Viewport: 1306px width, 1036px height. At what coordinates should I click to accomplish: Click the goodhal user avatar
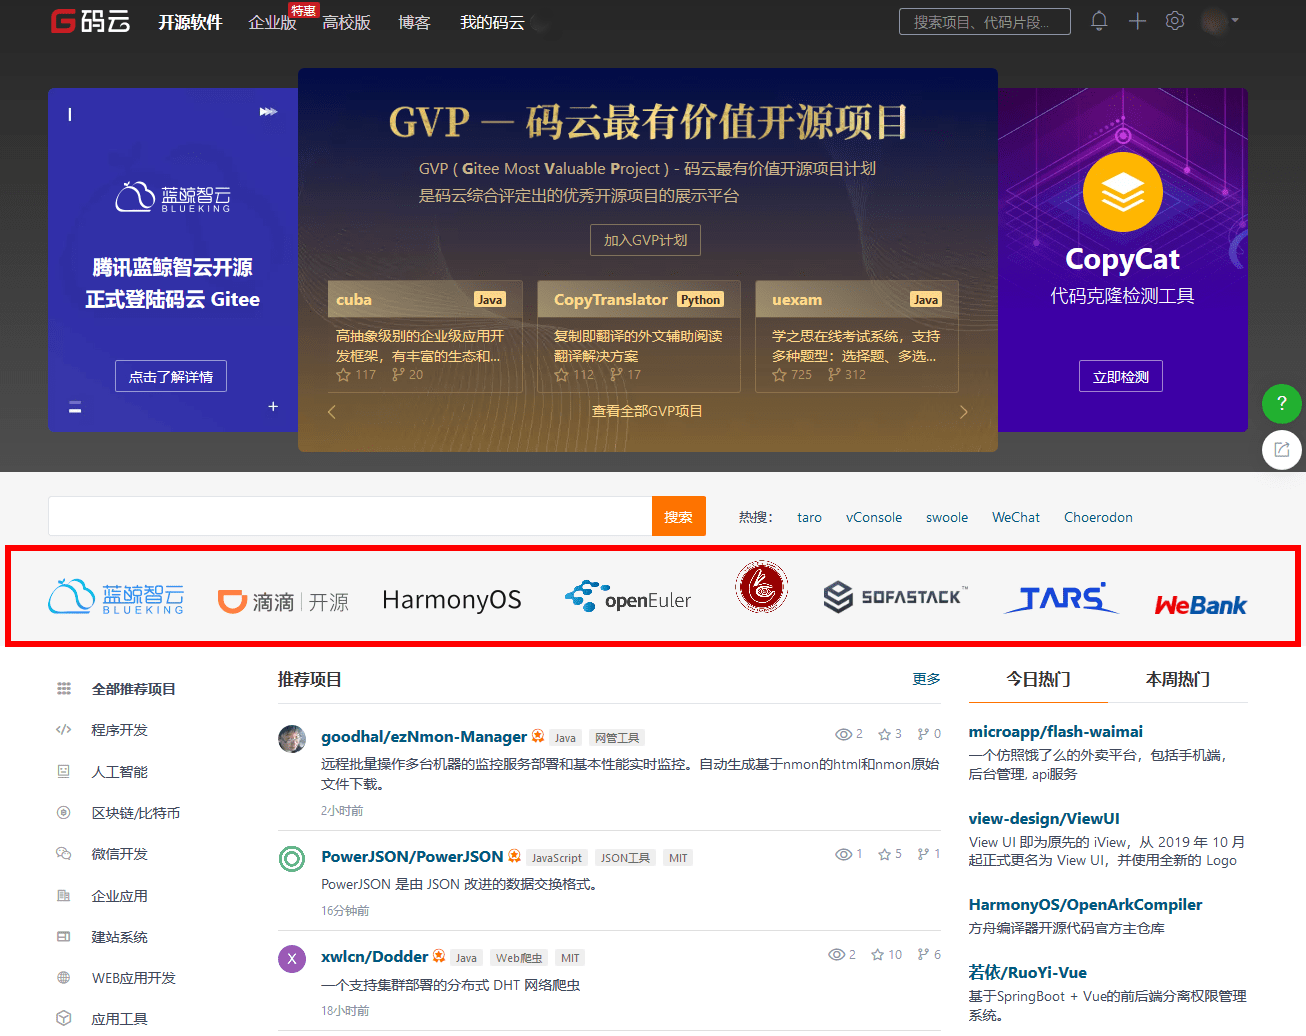tap(292, 739)
